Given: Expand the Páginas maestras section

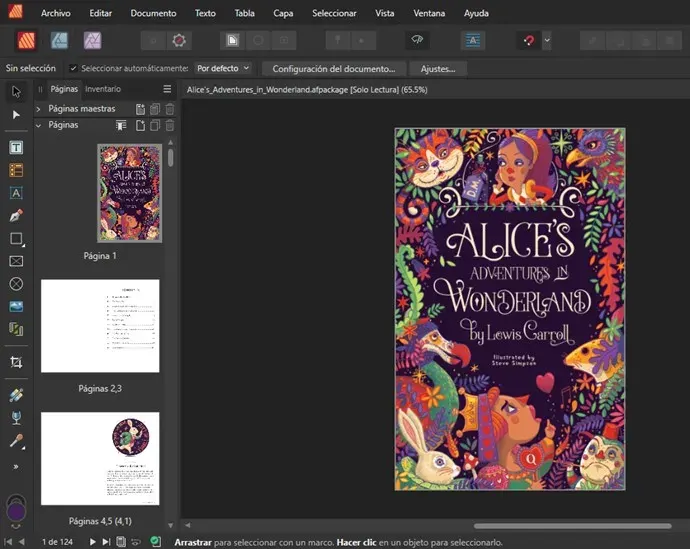Looking at the screenshot, I should 39,109.
